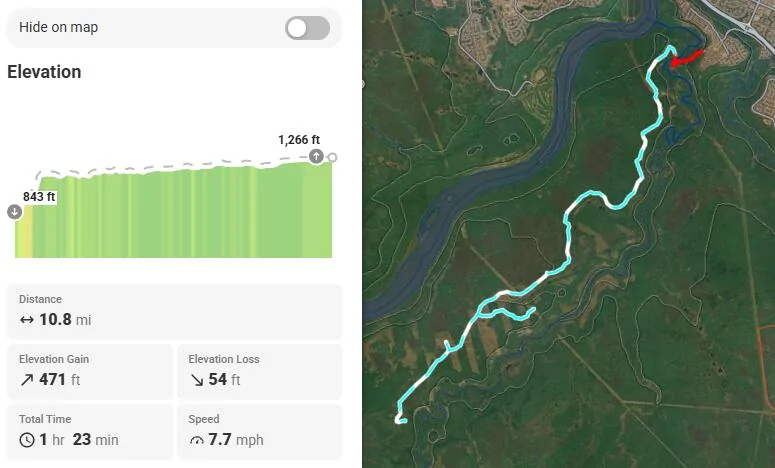Screen dimensions: 775x468
Task: Click the elevation gain up-right arrow icon
Action: coord(27,380)
